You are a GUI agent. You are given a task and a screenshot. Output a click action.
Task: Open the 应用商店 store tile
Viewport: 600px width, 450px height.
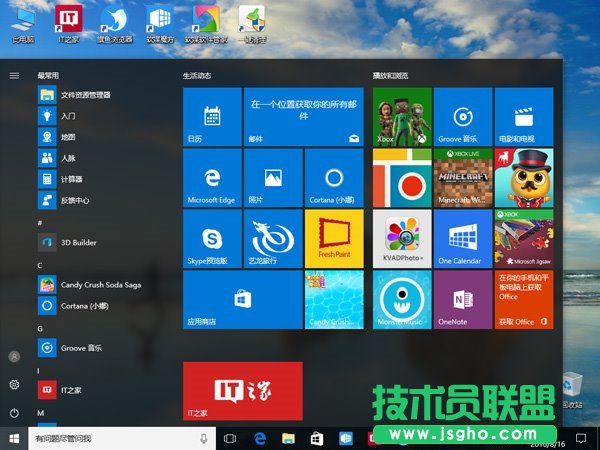243,300
